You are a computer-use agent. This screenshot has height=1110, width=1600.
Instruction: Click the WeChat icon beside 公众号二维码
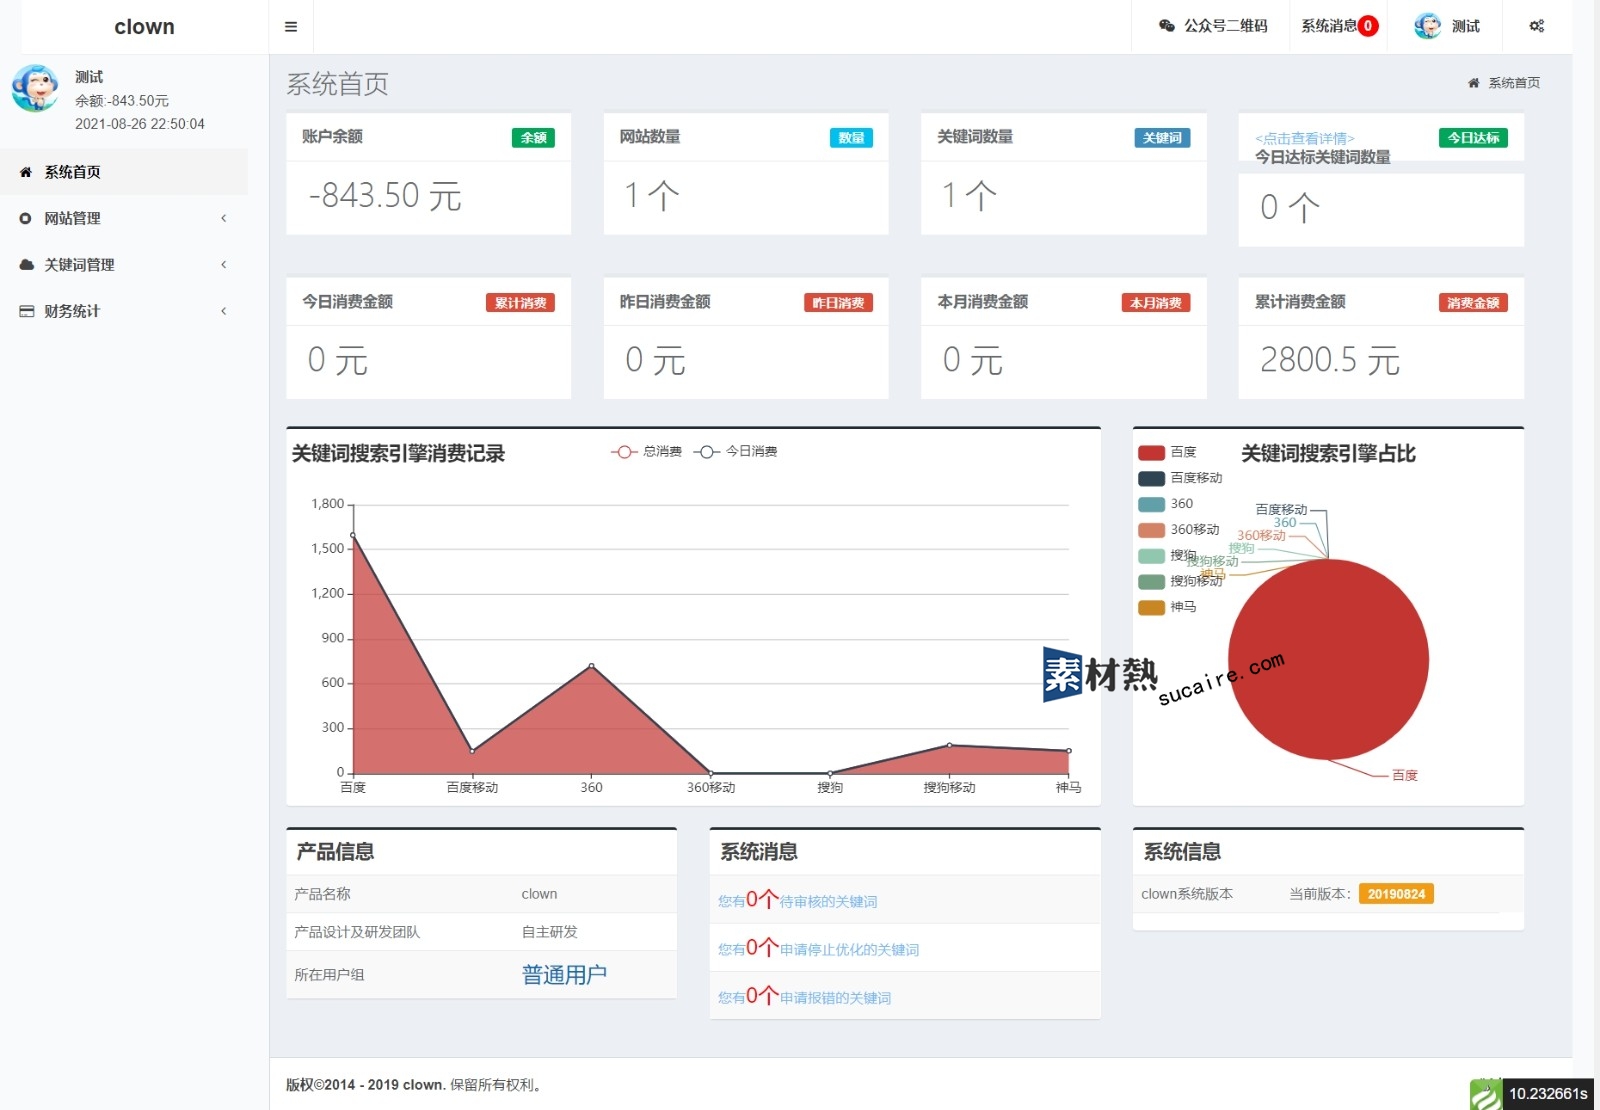click(1166, 27)
